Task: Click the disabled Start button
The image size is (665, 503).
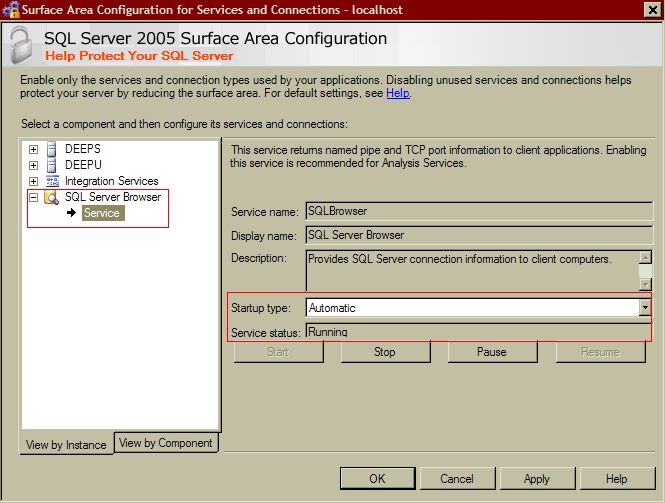Action: click(278, 352)
